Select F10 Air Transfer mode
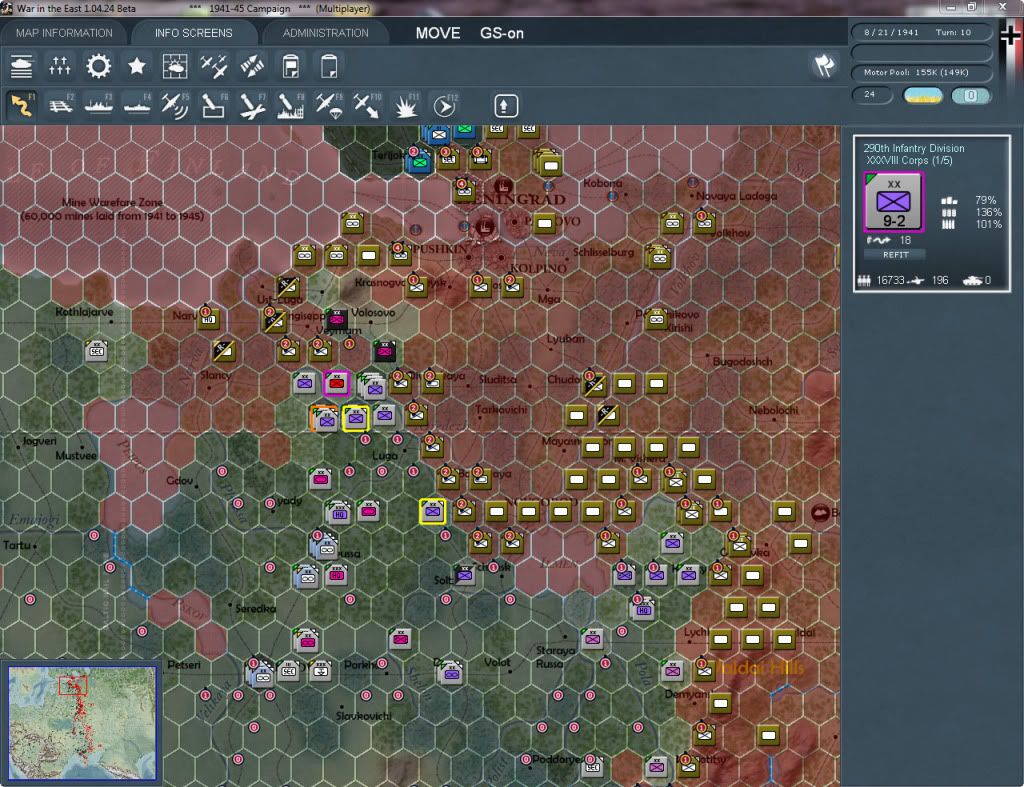 coord(367,106)
